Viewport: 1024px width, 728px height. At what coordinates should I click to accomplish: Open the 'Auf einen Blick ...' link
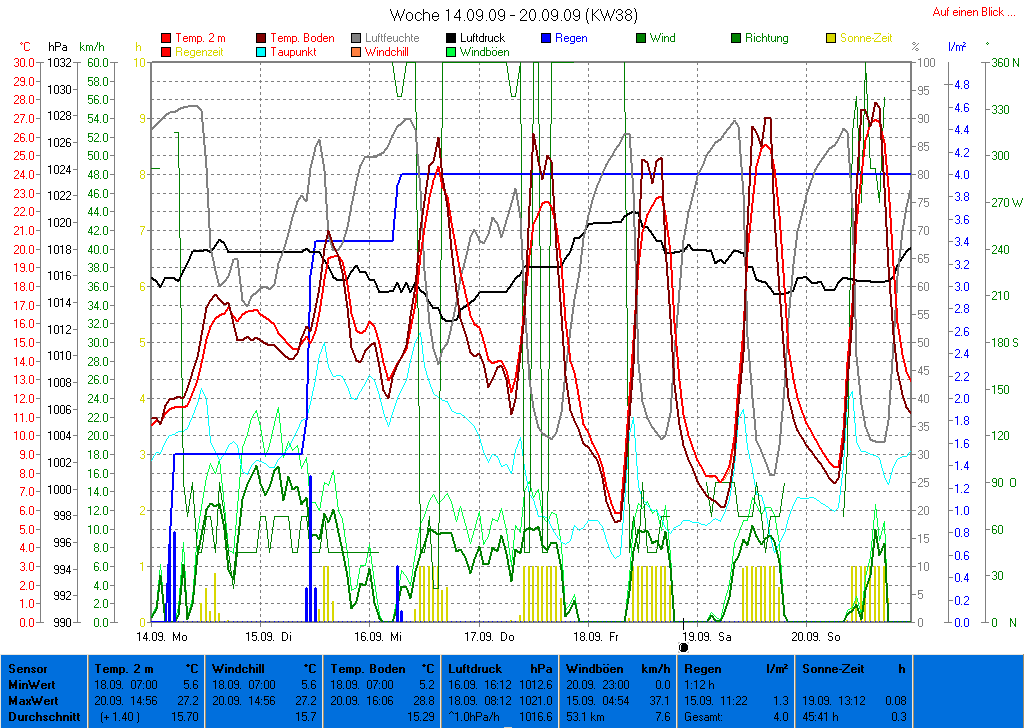pyautogui.click(x=973, y=12)
